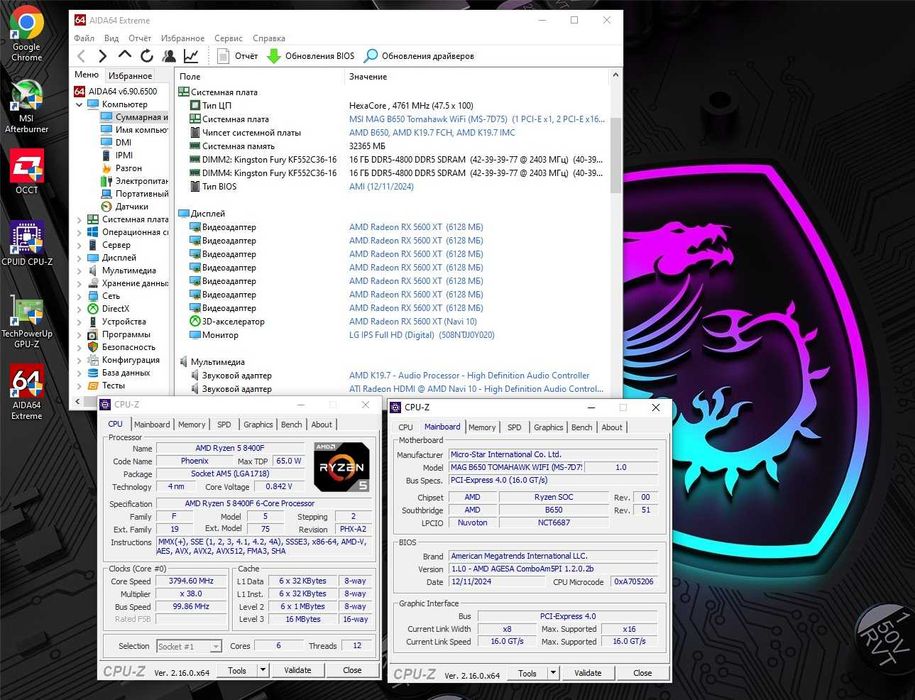The image size is (915, 700).
Task: Open TechPowerUp GPU-Z desktop icon
Action: (x=27, y=322)
